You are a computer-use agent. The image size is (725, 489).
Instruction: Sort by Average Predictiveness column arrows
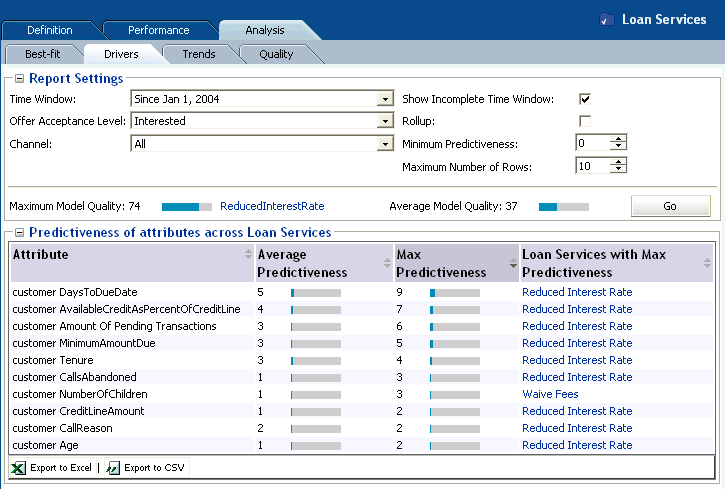[387, 264]
